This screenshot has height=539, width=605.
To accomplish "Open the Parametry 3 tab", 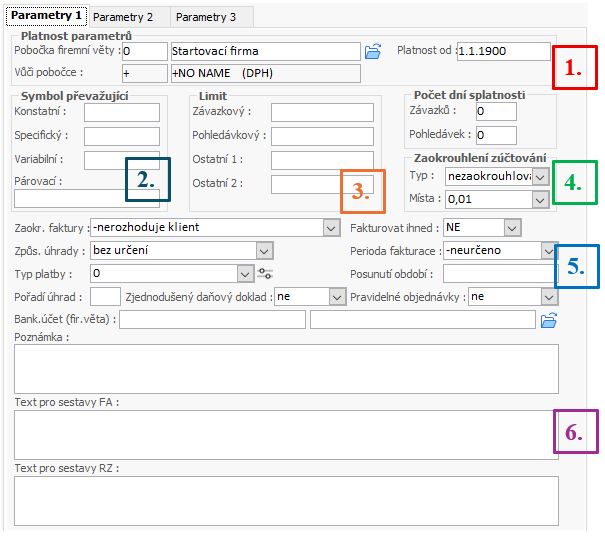I will (x=207, y=17).
